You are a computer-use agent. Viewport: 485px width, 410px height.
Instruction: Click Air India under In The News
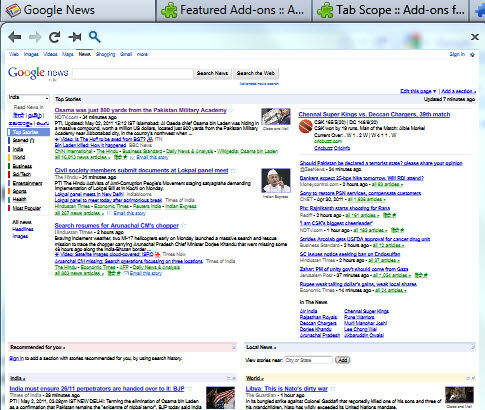(x=308, y=311)
